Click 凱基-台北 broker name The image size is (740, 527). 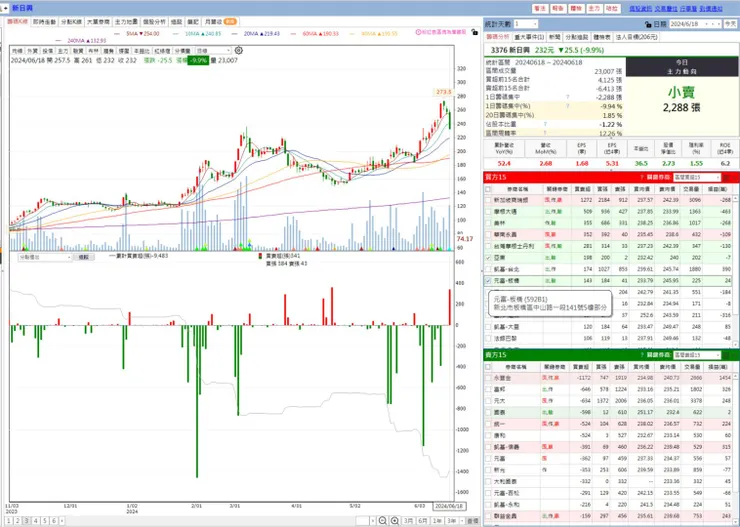505,269
